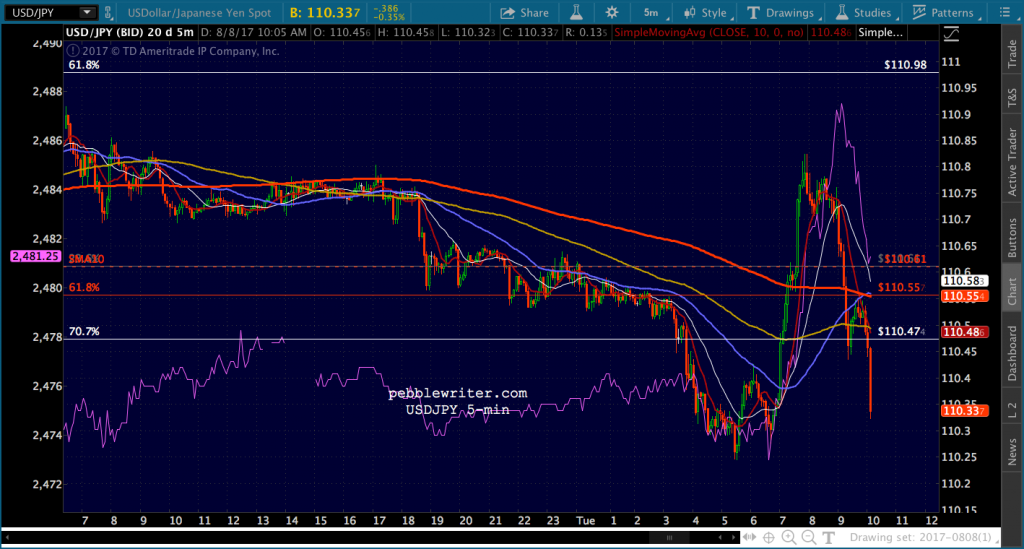Open the Active Trader sidebar tab
This screenshot has width=1024, height=549.
[x=1012, y=161]
